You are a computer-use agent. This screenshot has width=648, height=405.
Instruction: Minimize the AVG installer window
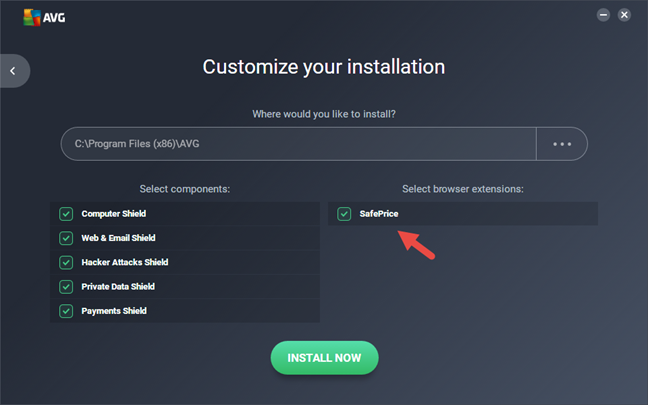click(603, 15)
